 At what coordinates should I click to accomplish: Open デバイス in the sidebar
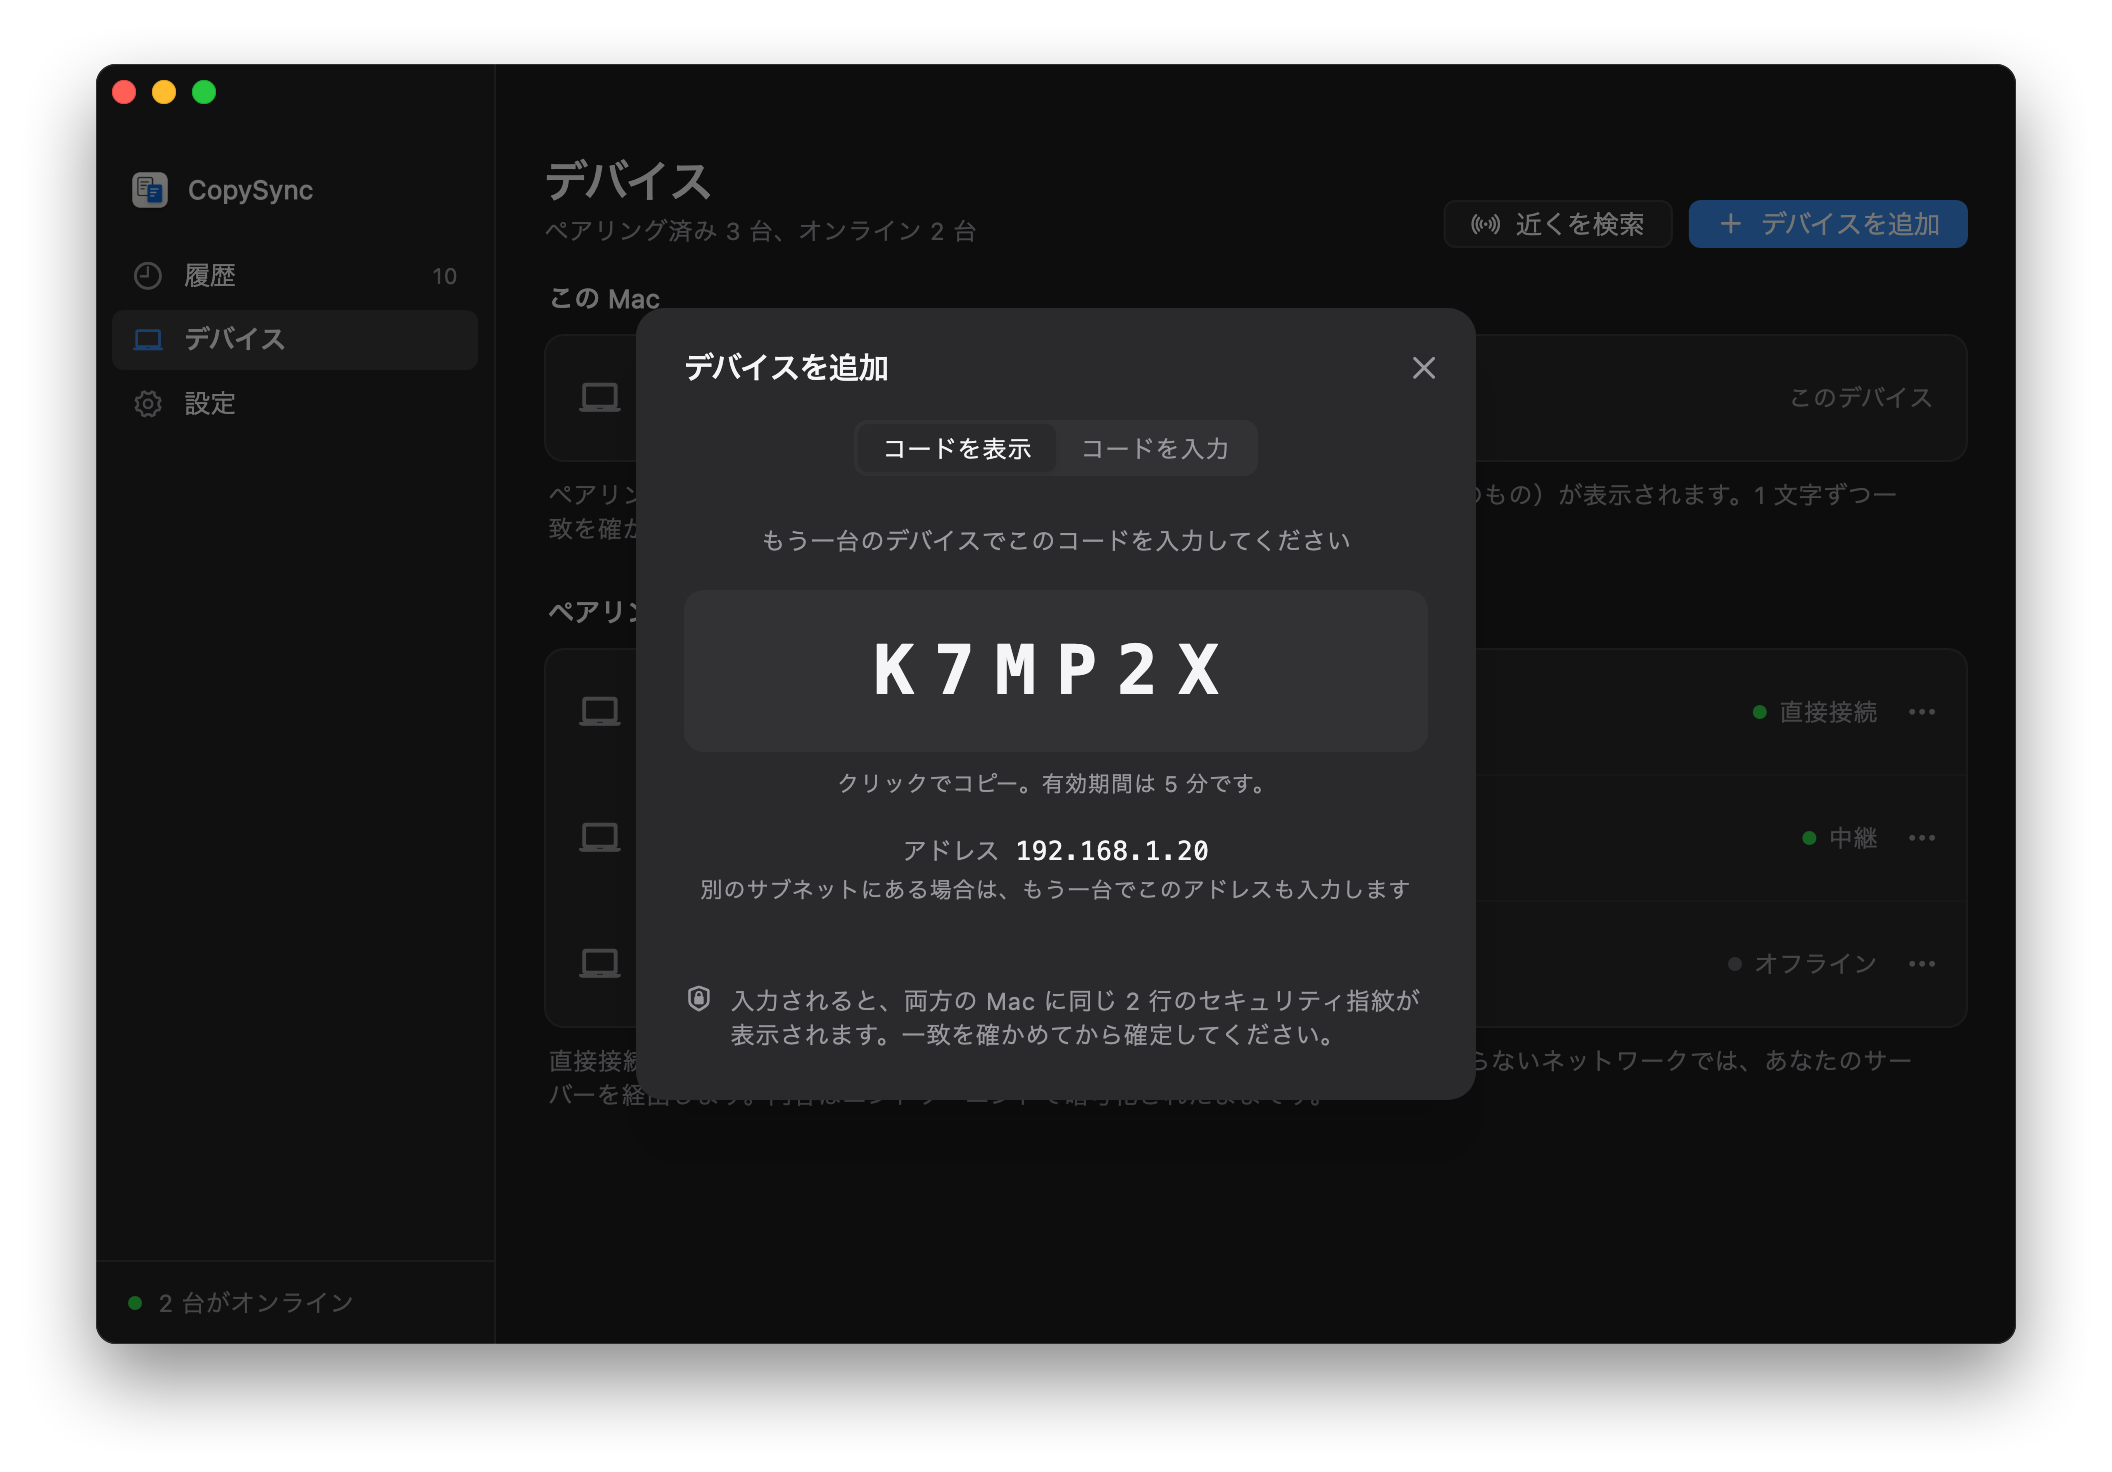point(295,340)
